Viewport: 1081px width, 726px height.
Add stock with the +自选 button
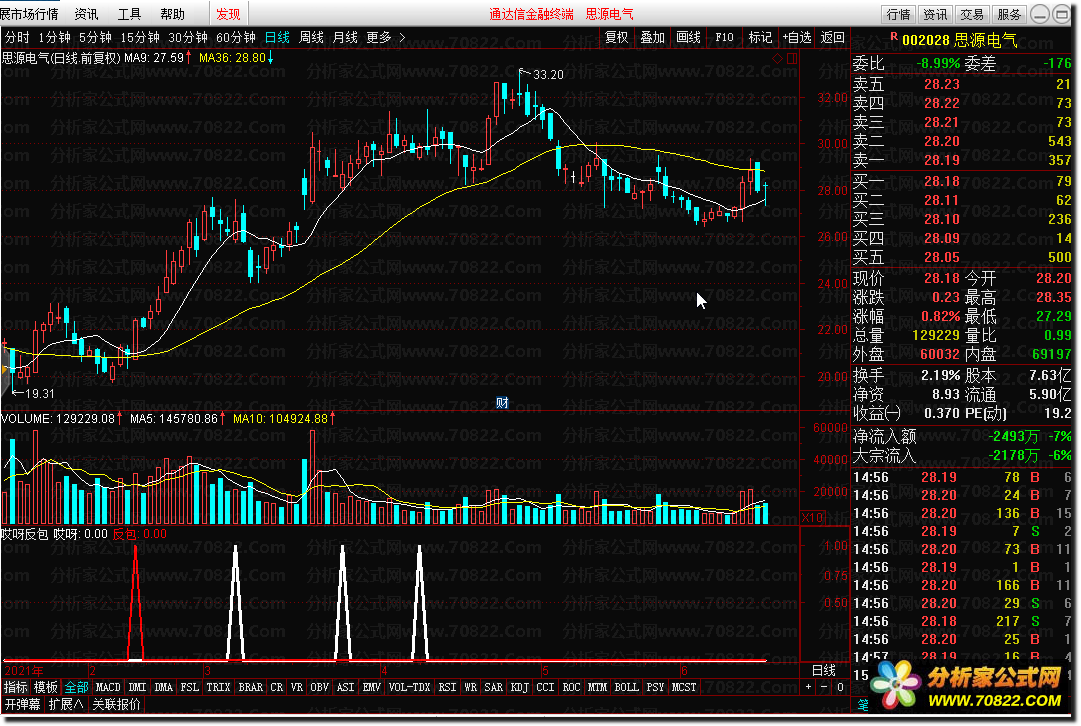click(797, 37)
